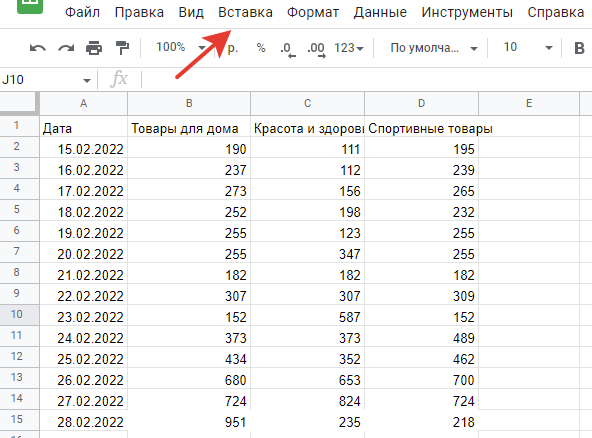
Task: Click the Print icon
Action: (x=94, y=48)
